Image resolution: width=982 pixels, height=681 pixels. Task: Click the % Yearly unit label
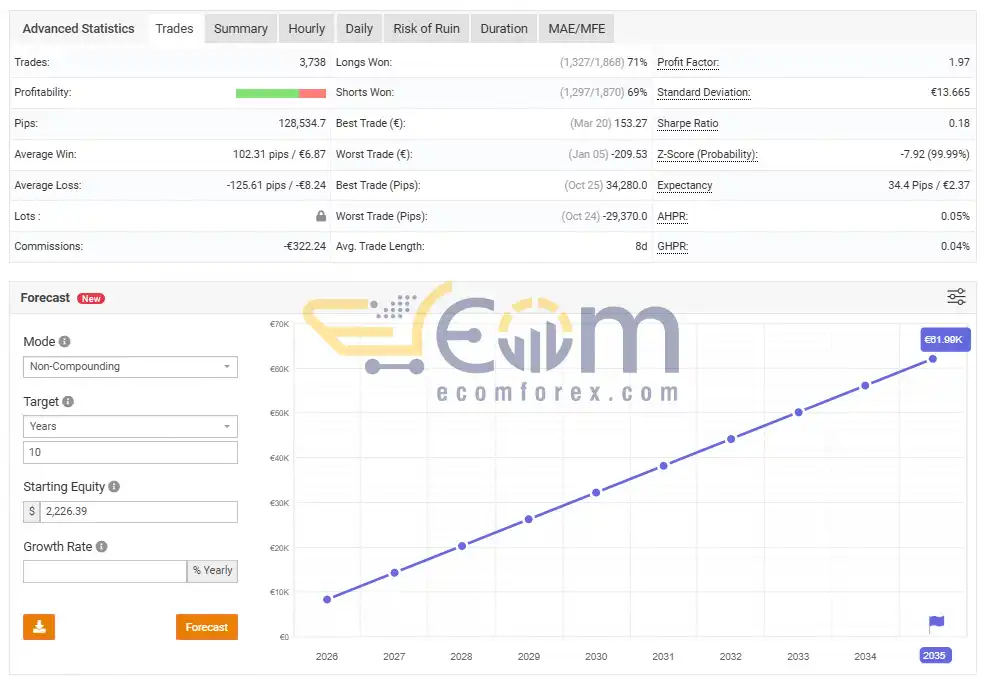point(212,571)
